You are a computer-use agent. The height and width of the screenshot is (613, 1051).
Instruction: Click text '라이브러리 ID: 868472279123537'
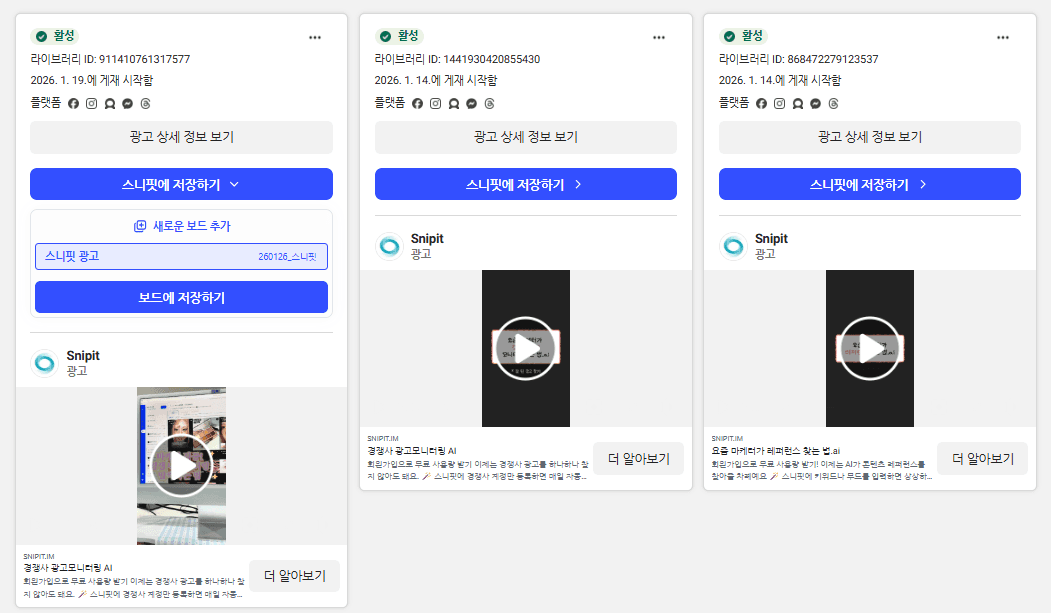click(798, 59)
